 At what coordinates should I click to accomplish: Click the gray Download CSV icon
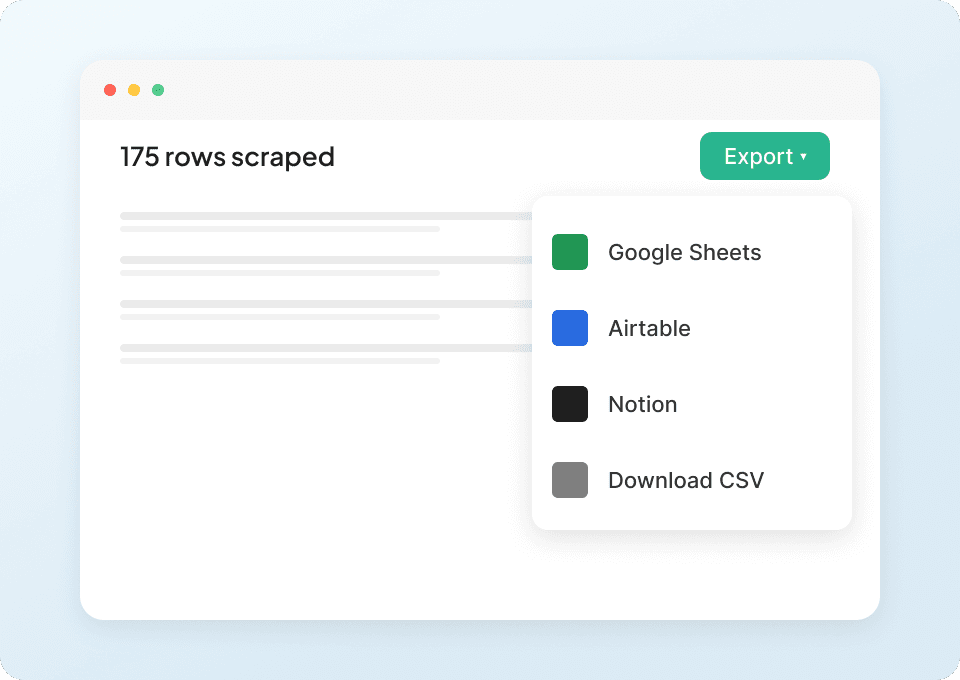point(570,480)
